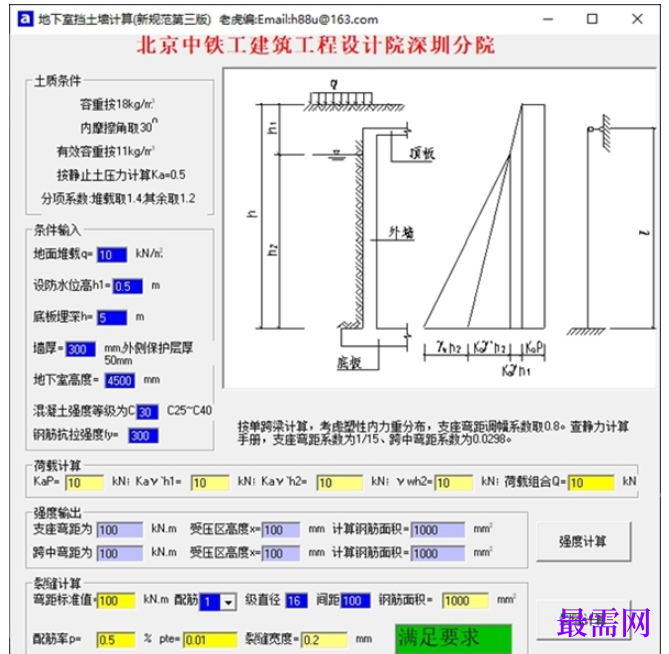Viewport: 669px width, 654px height.
Task: Minimize the basement retaining wall calculator window
Action: (548, 19)
